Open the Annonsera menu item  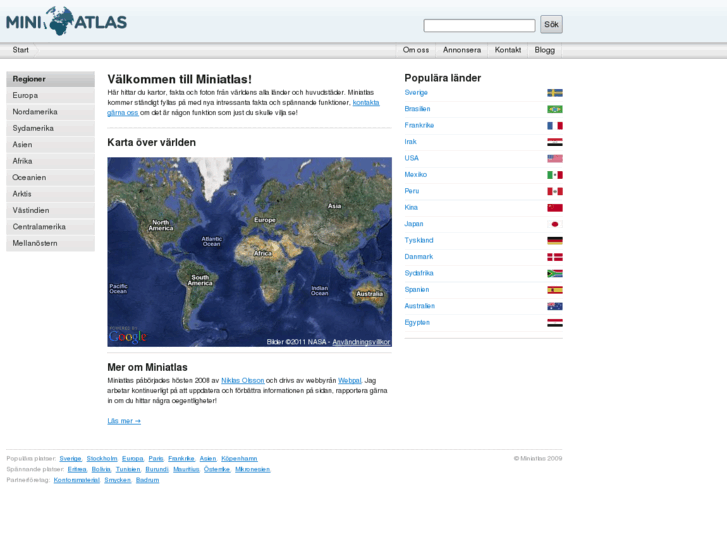pos(462,50)
